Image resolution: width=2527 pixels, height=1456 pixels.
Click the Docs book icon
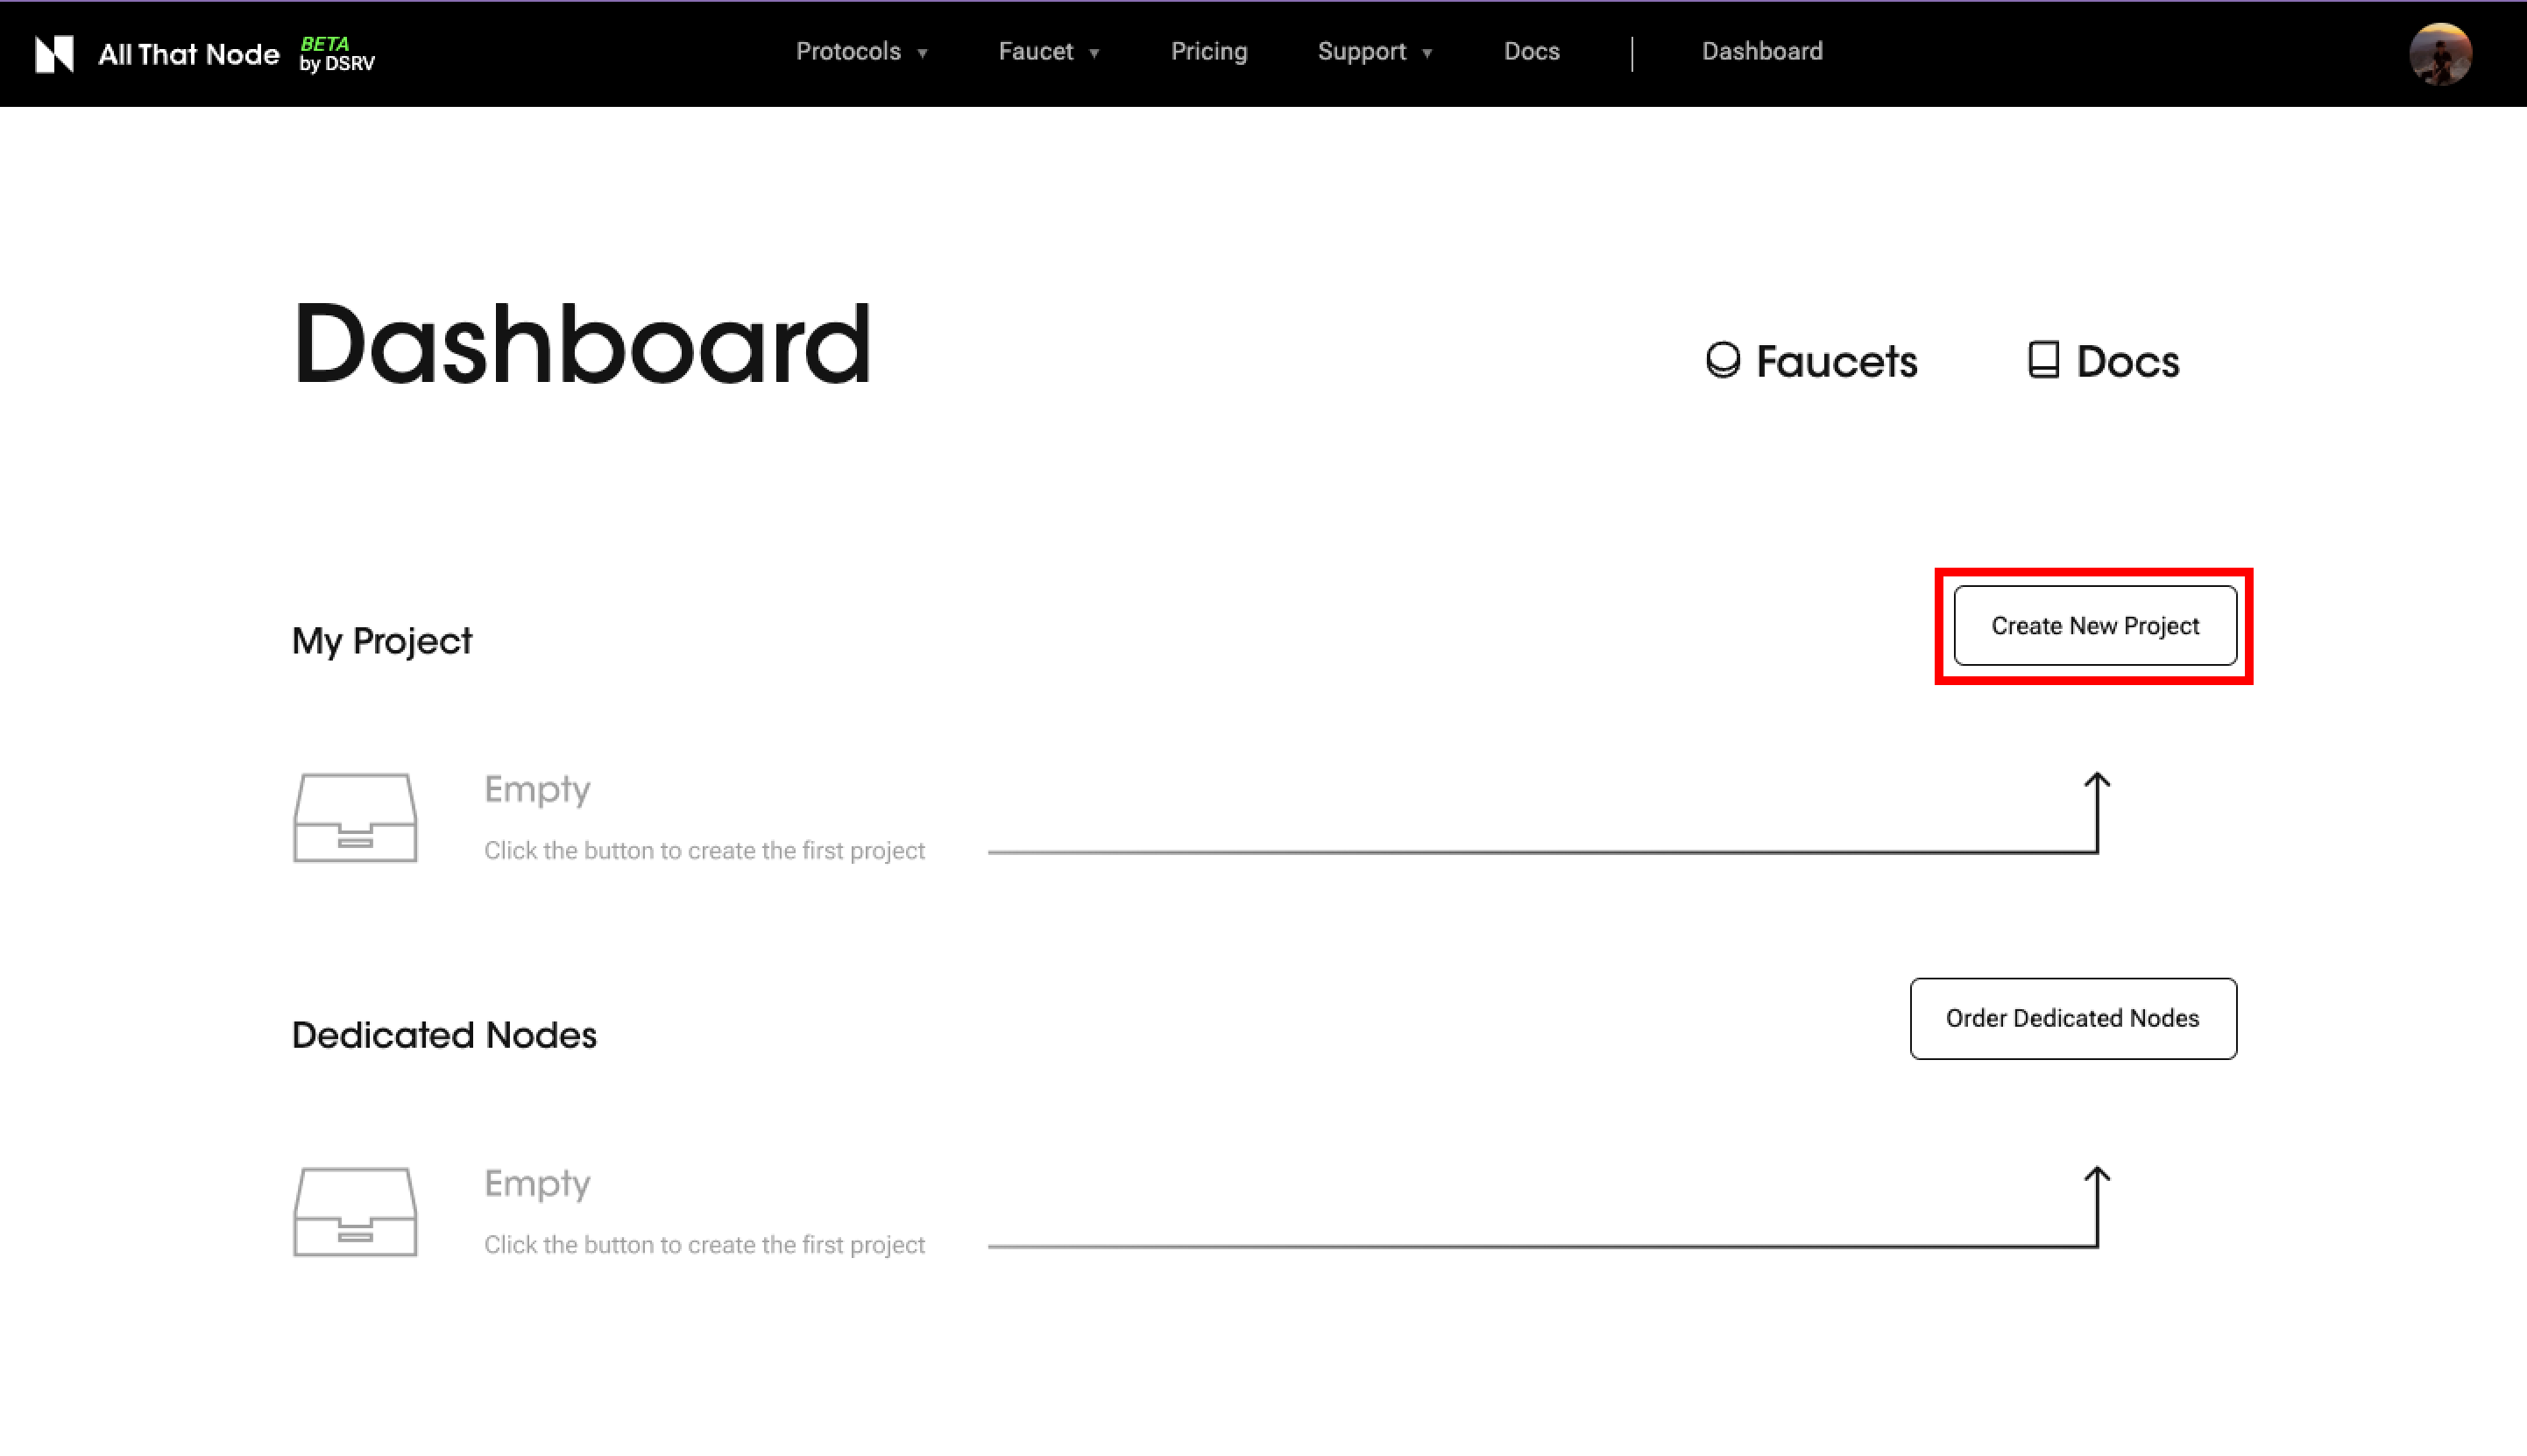2043,360
